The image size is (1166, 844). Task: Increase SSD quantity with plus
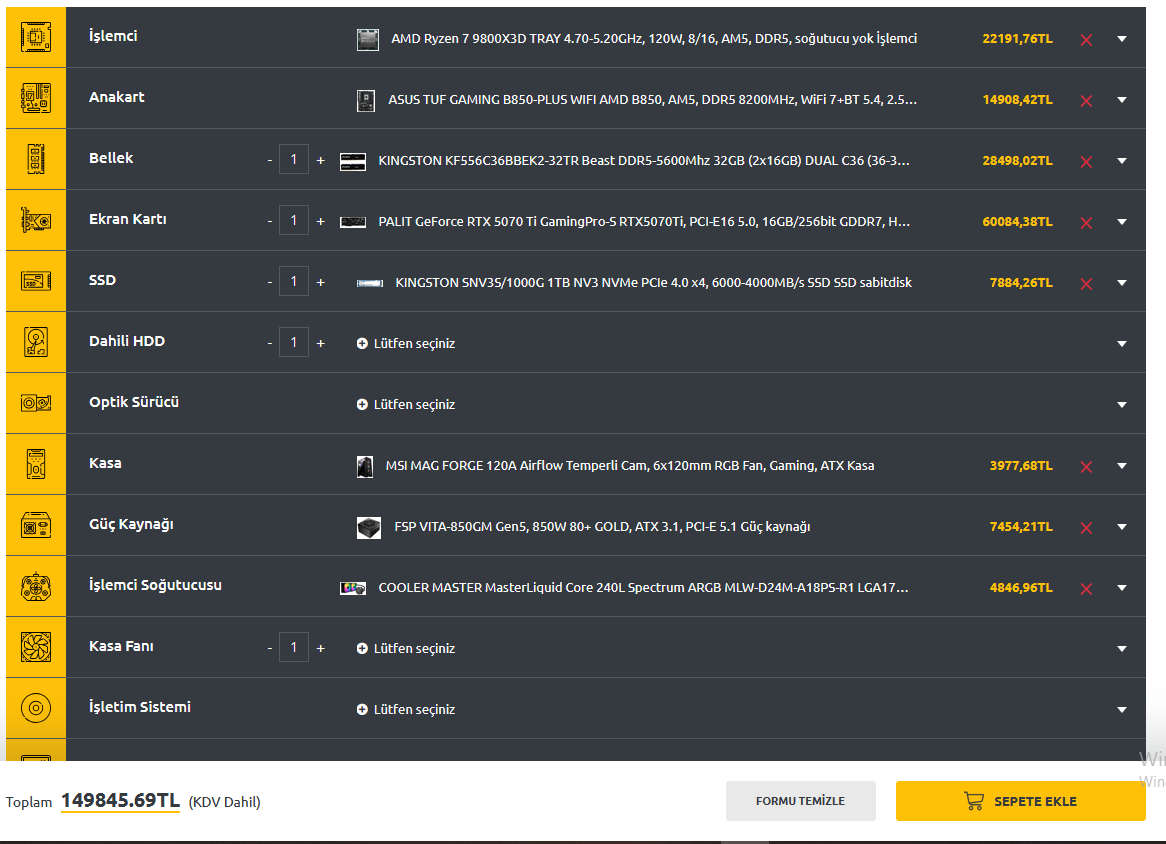pyautogui.click(x=321, y=282)
